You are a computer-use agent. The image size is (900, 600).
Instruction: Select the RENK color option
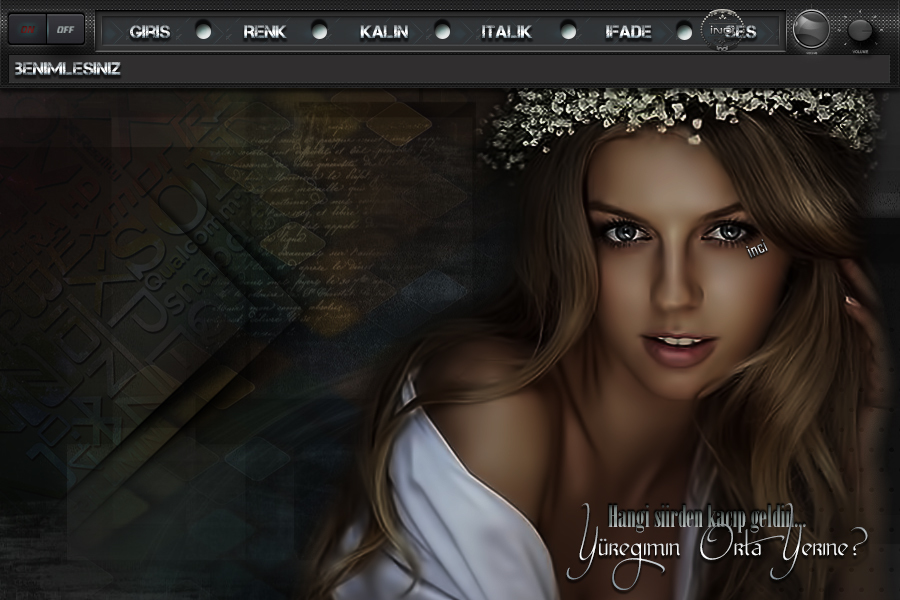[264, 32]
